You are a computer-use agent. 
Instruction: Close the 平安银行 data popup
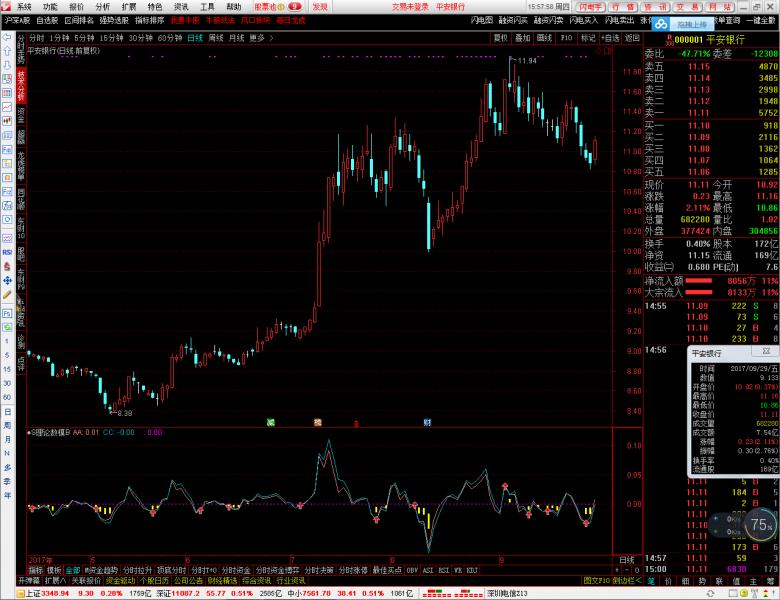pos(767,352)
